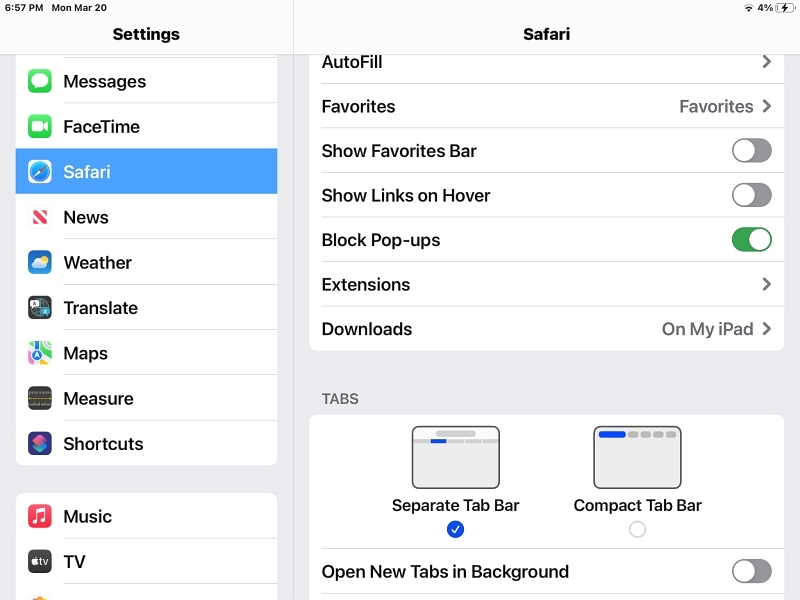Expand the Favorites row chevron
Viewport: 800px width, 600px height.
[x=766, y=106]
